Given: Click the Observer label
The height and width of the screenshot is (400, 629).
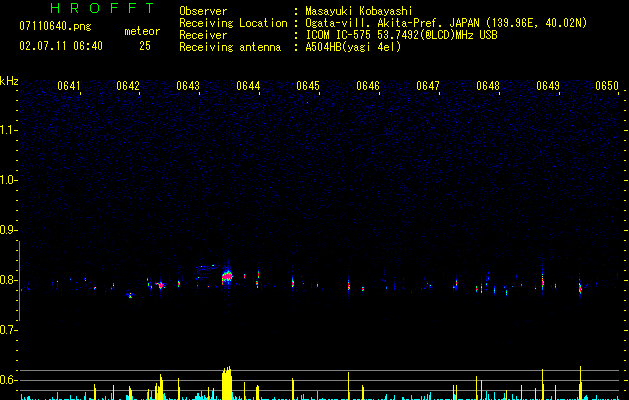Looking at the screenshot, I should (x=203, y=11).
